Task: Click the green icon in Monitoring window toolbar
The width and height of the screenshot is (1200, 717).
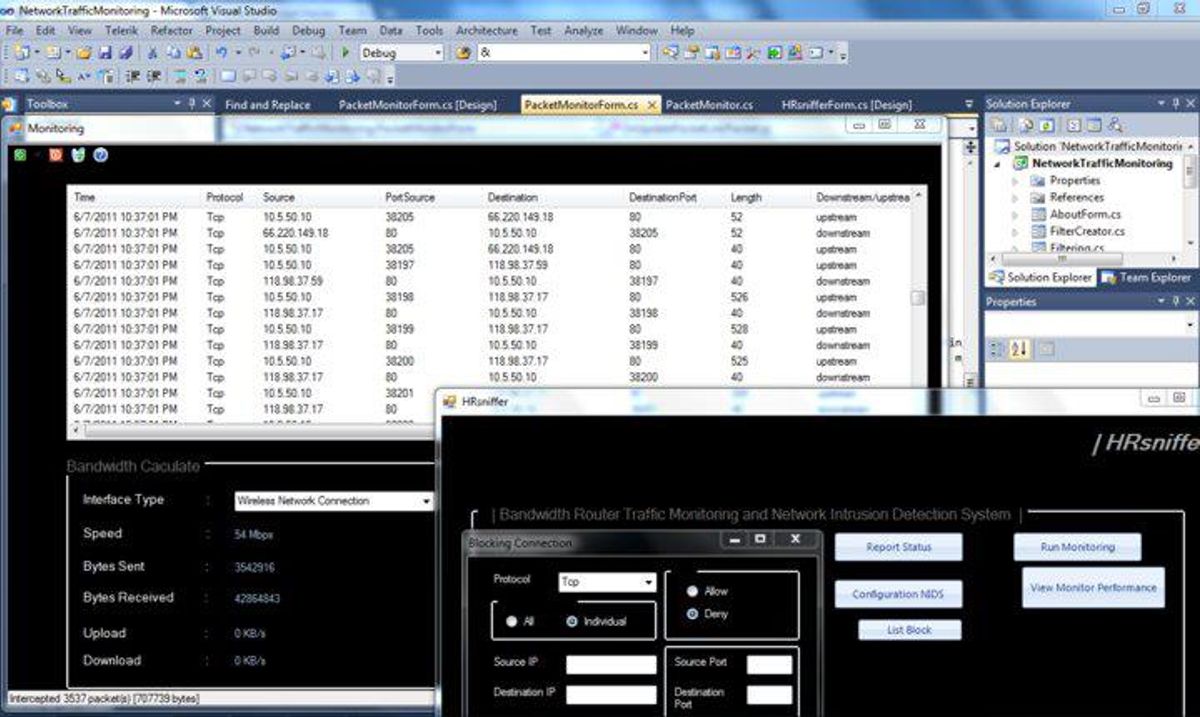Action: pos(21,155)
